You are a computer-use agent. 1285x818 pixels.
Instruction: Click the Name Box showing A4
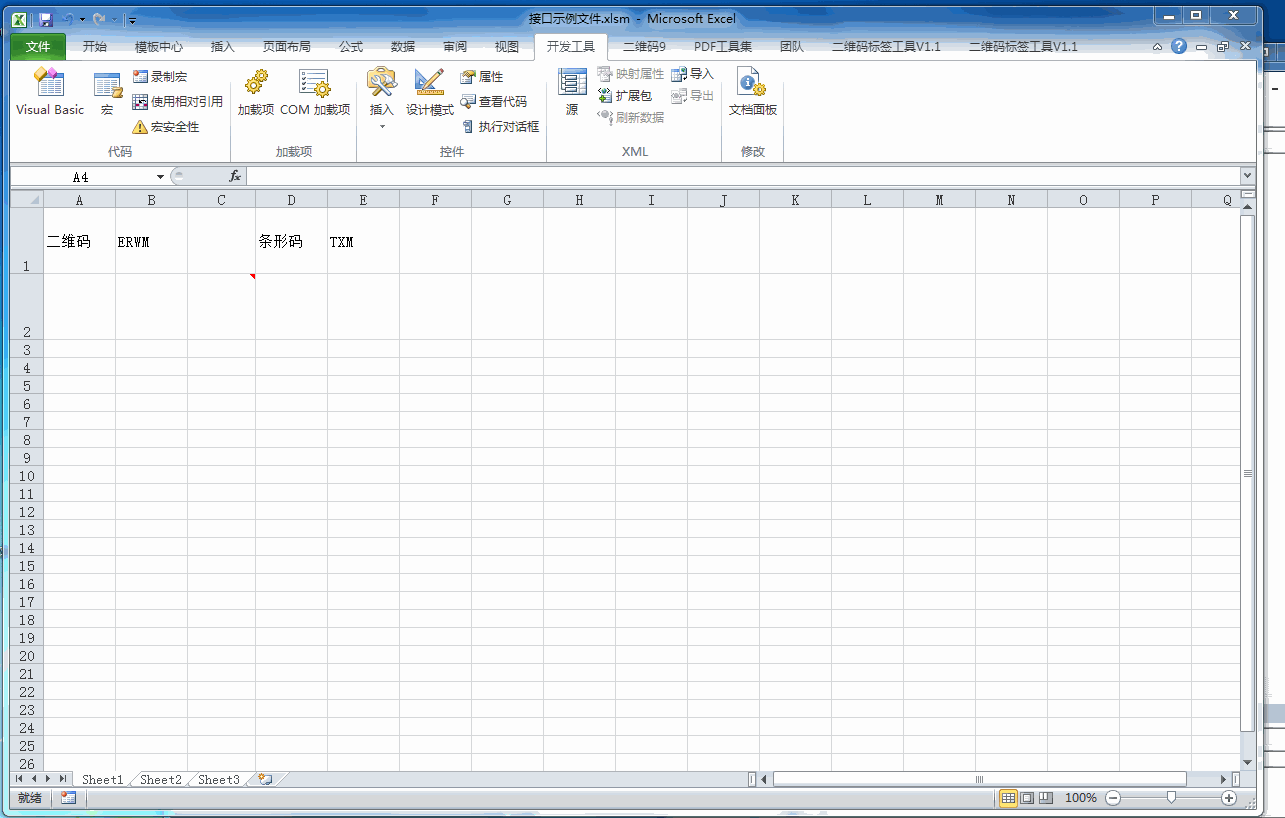[x=80, y=177]
